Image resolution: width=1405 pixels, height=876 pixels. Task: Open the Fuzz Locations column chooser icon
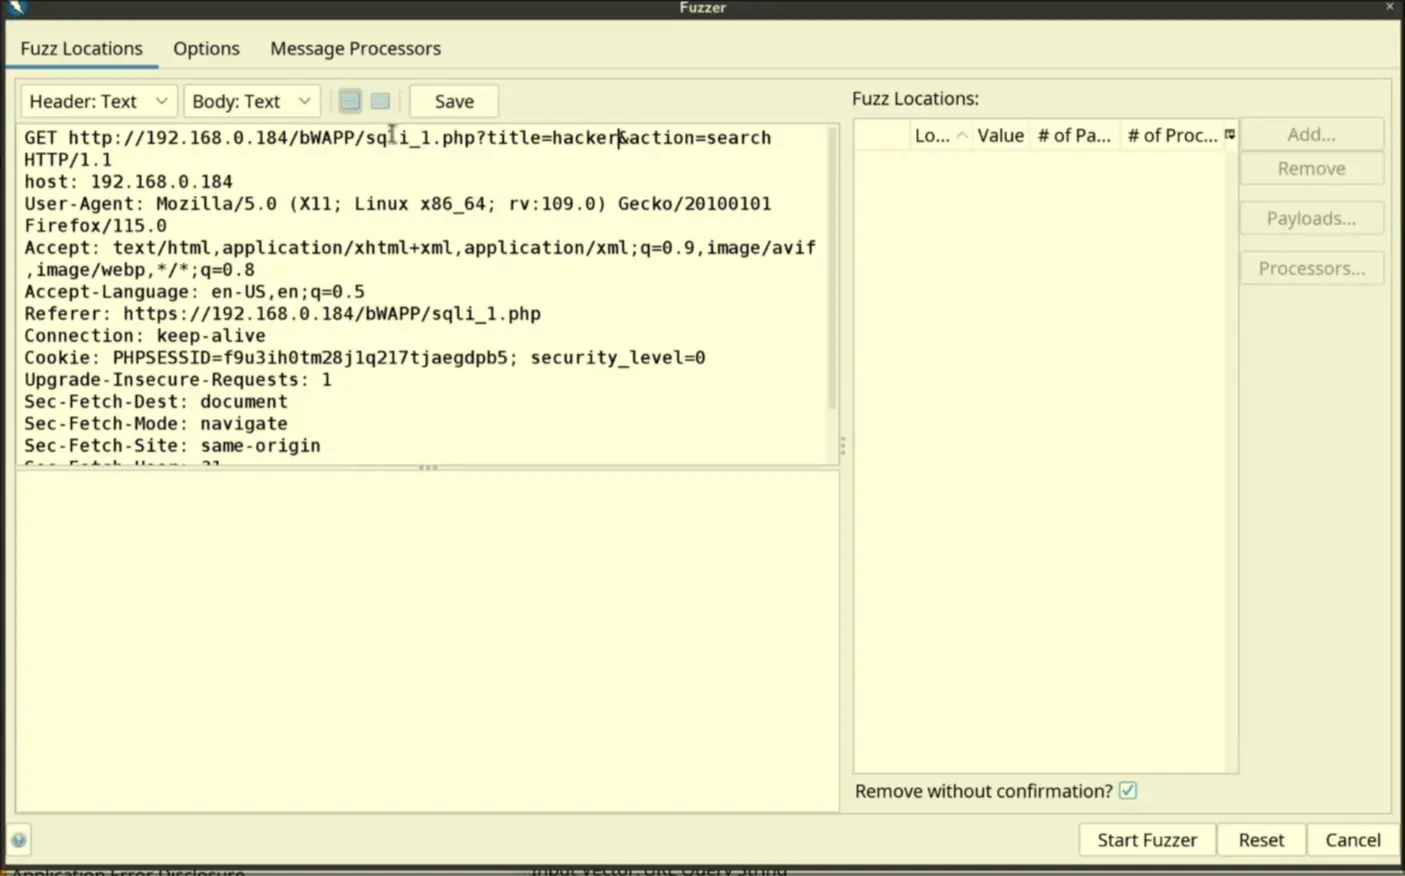pyautogui.click(x=1230, y=135)
